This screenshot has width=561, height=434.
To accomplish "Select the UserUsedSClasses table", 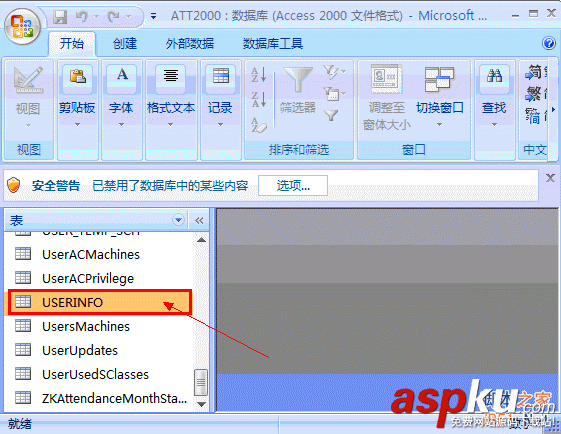I will 99,374.
